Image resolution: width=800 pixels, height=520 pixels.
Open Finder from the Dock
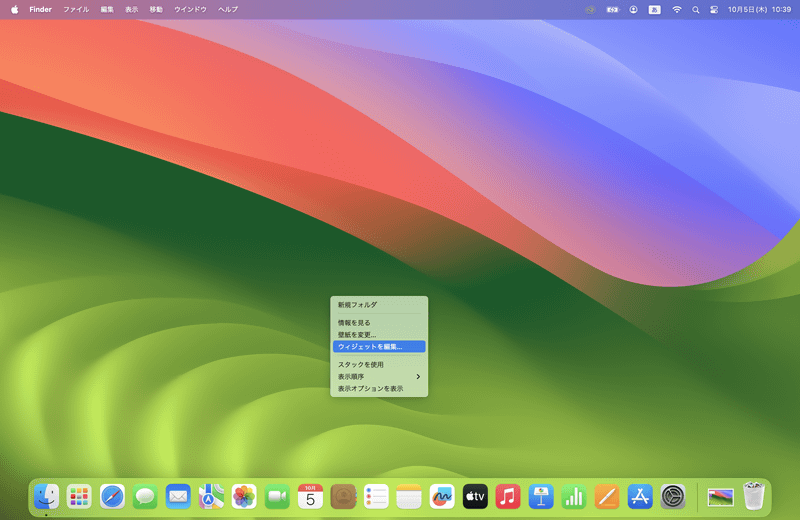tap(46, 497)
